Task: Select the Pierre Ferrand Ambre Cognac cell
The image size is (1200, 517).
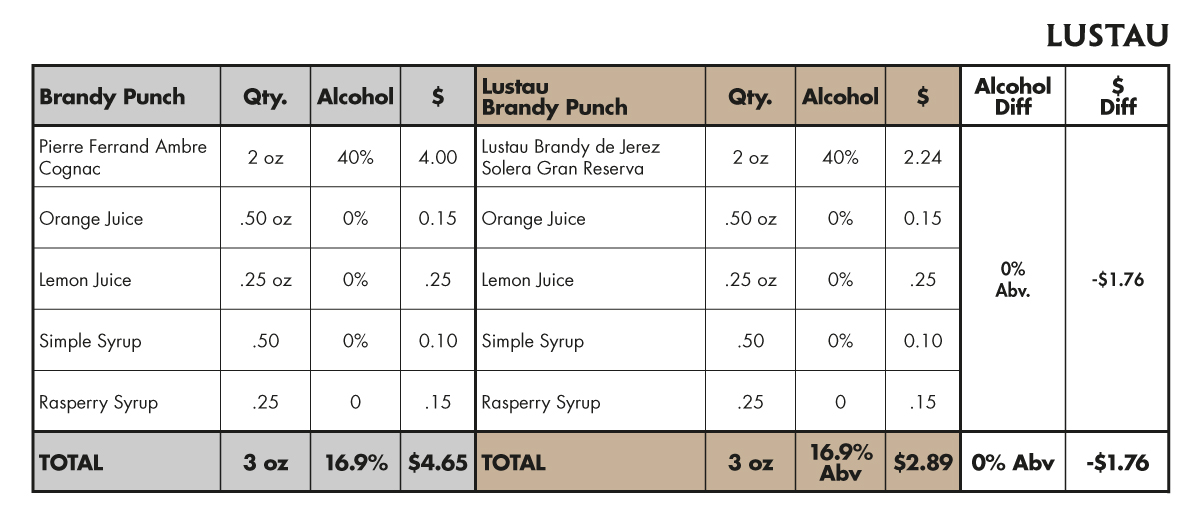Action: click(x=123, y=157)
